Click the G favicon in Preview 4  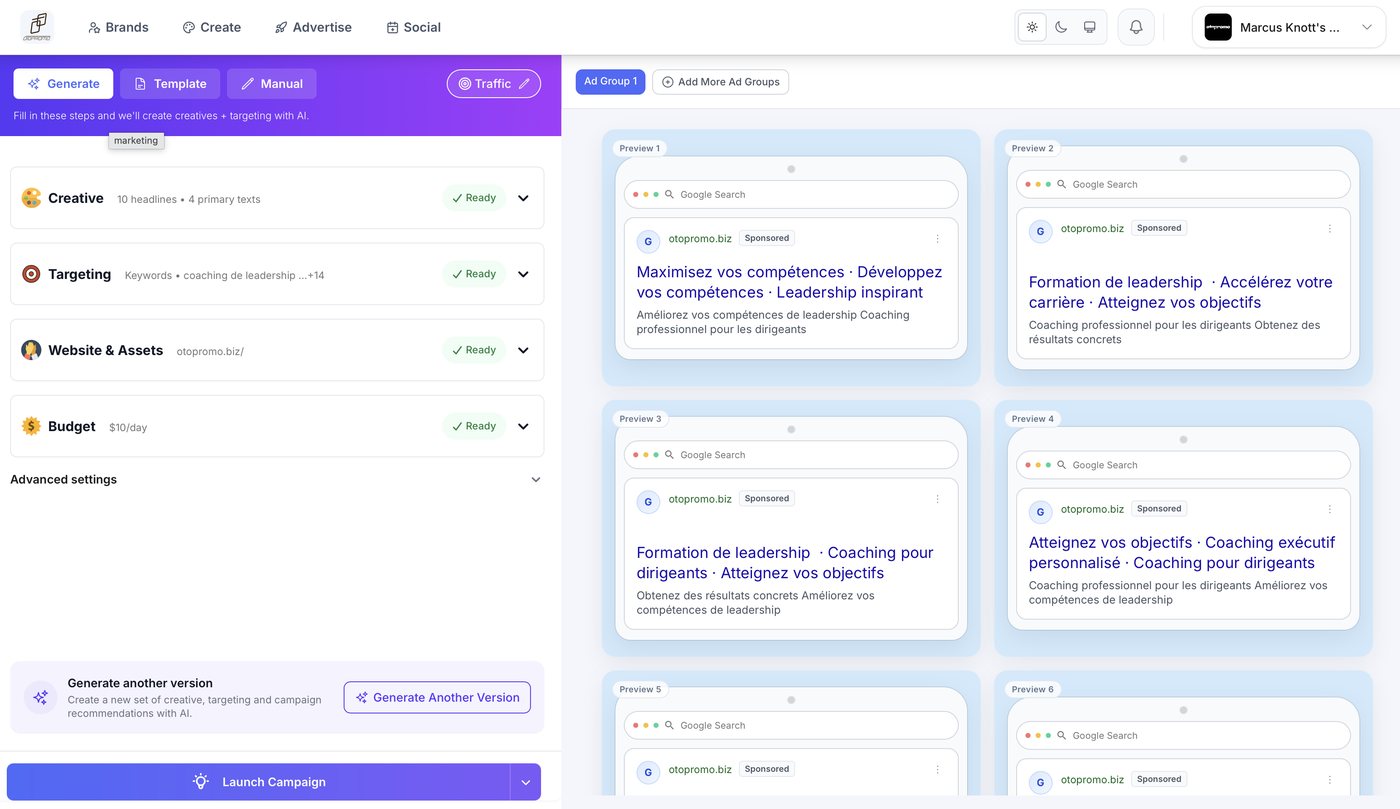(1040, 511)
